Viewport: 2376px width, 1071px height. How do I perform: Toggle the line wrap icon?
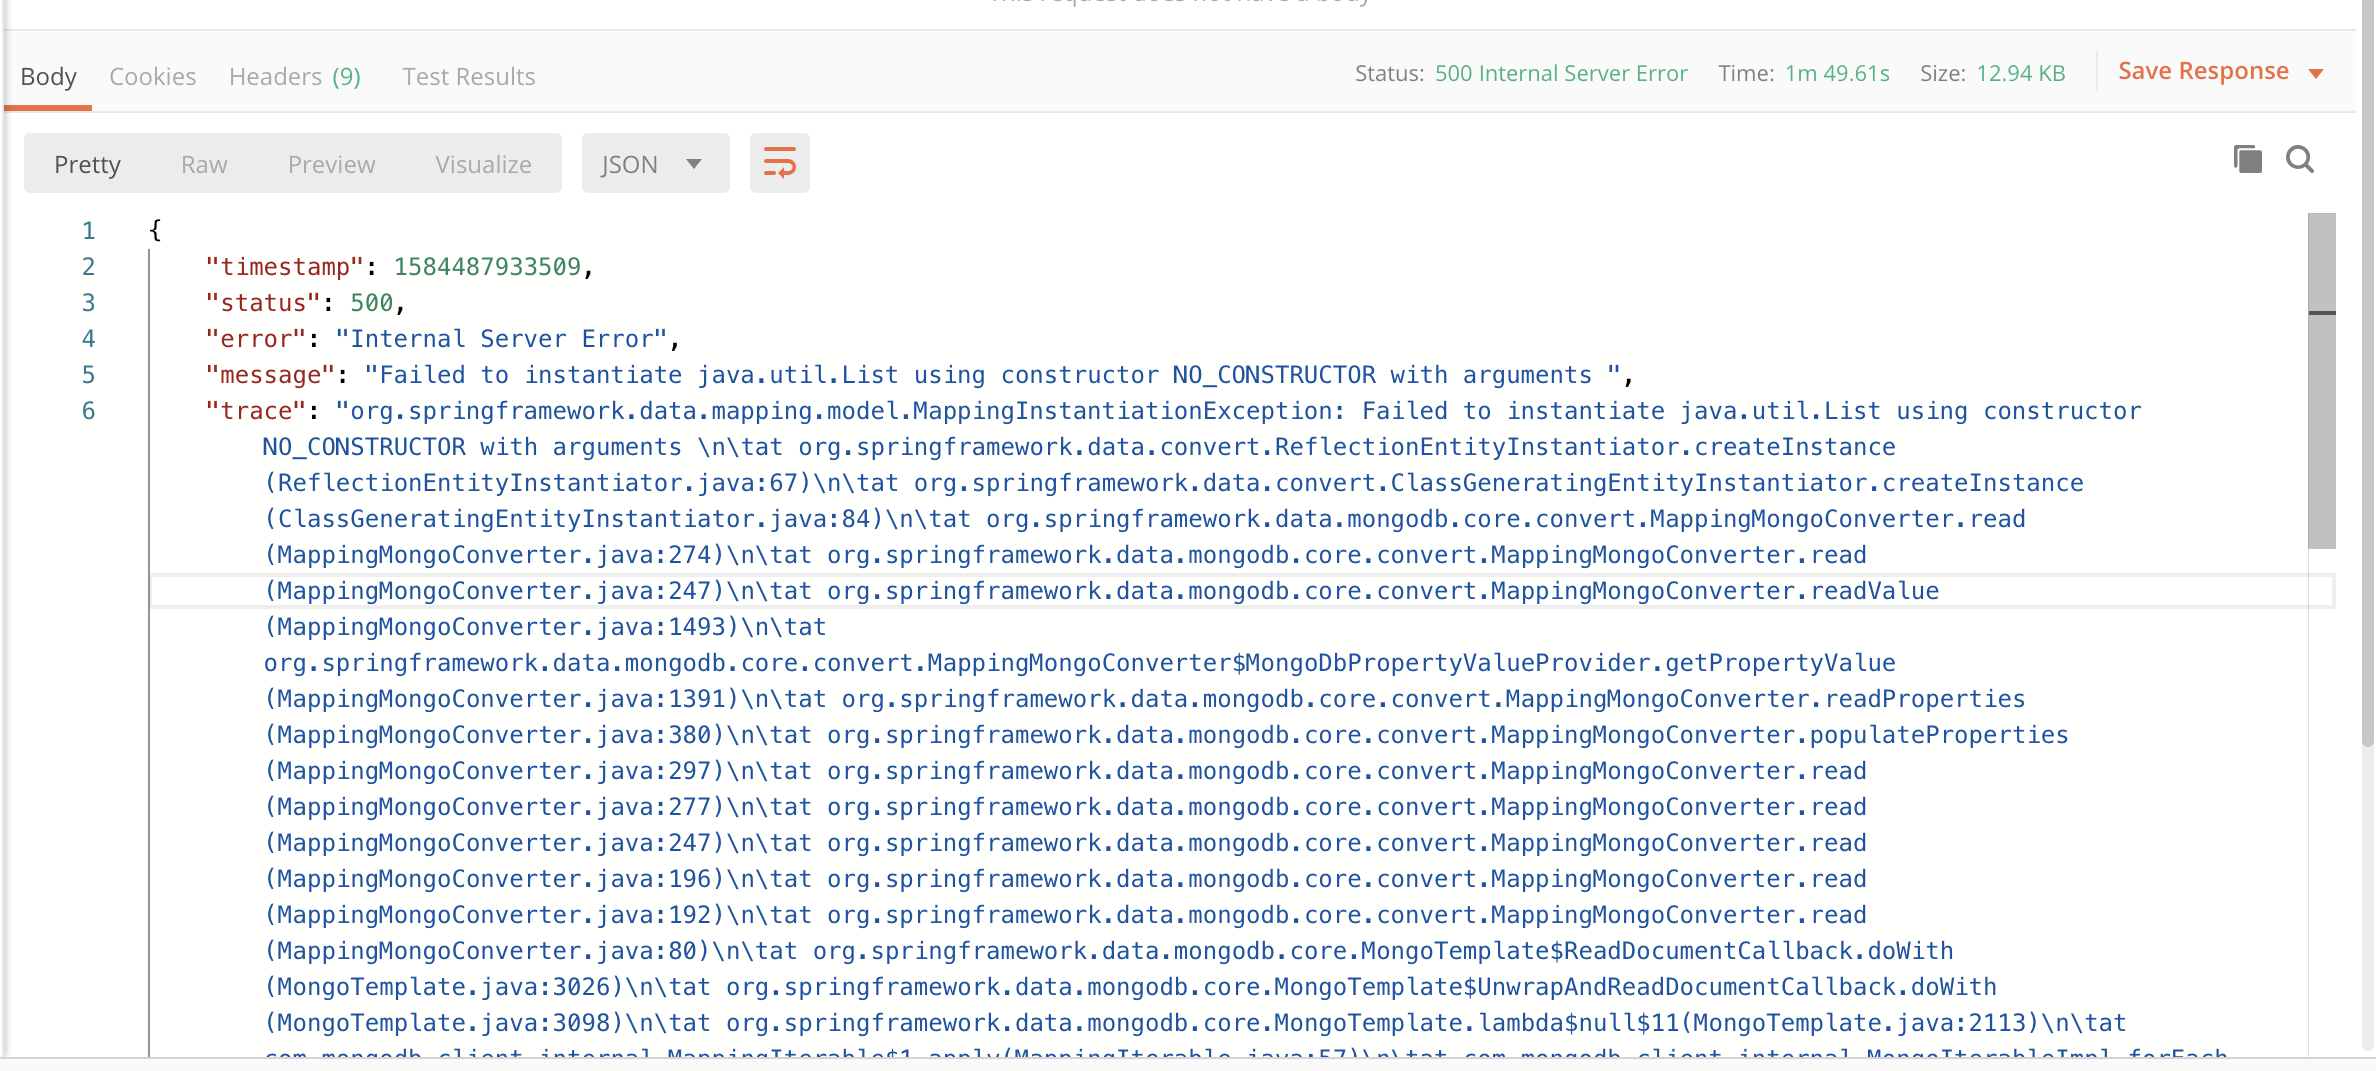(x=779, y=163)
